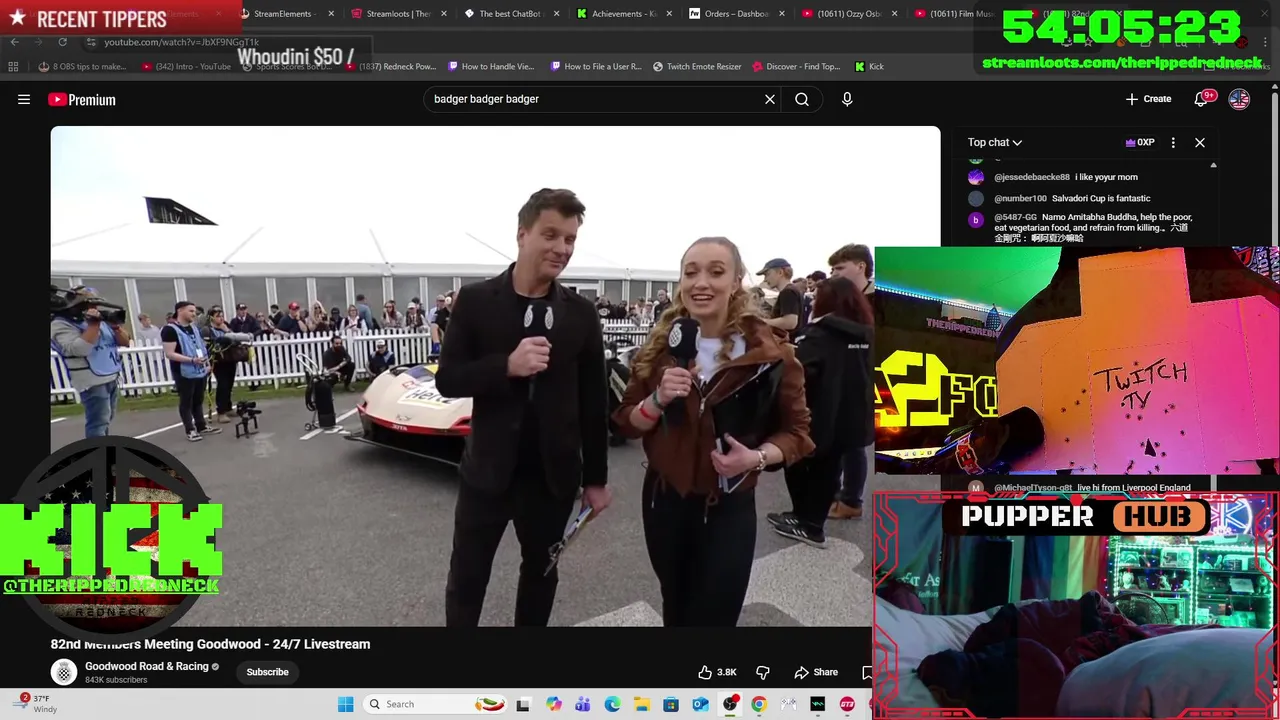Screen dimensions: 1280x720
Task: Open the Twitch Emote Resizer bookmark
Action: [x=697, y=66]
